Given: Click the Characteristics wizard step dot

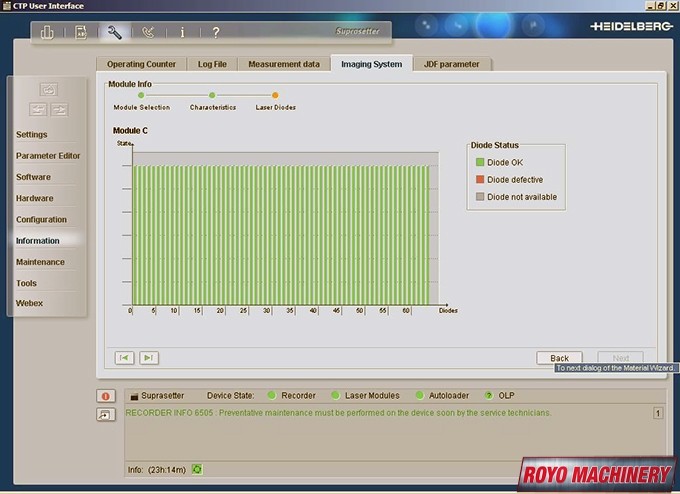Looking at the screenshot, I should coord(212,96).
